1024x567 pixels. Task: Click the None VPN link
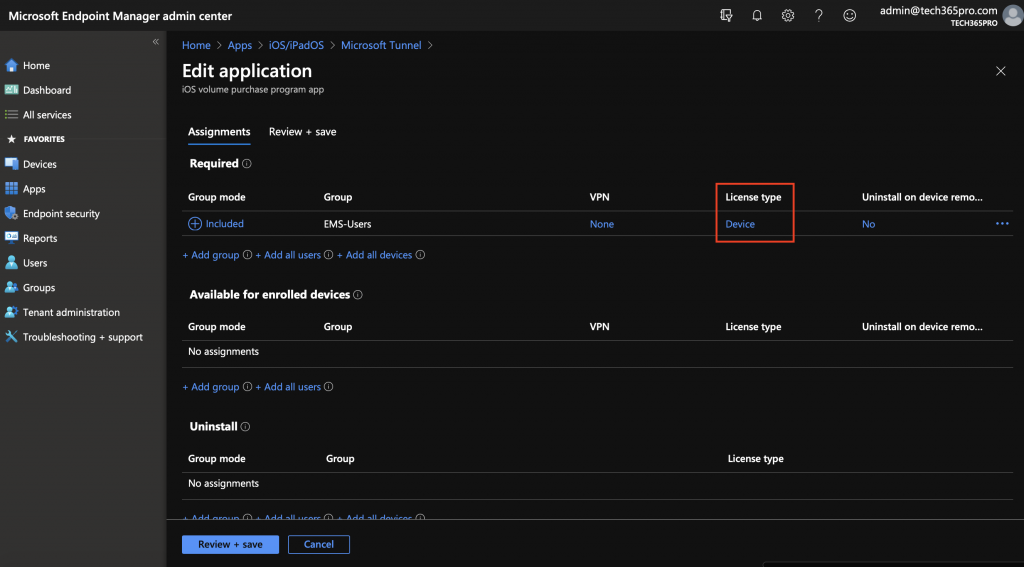tap(602, 224)
